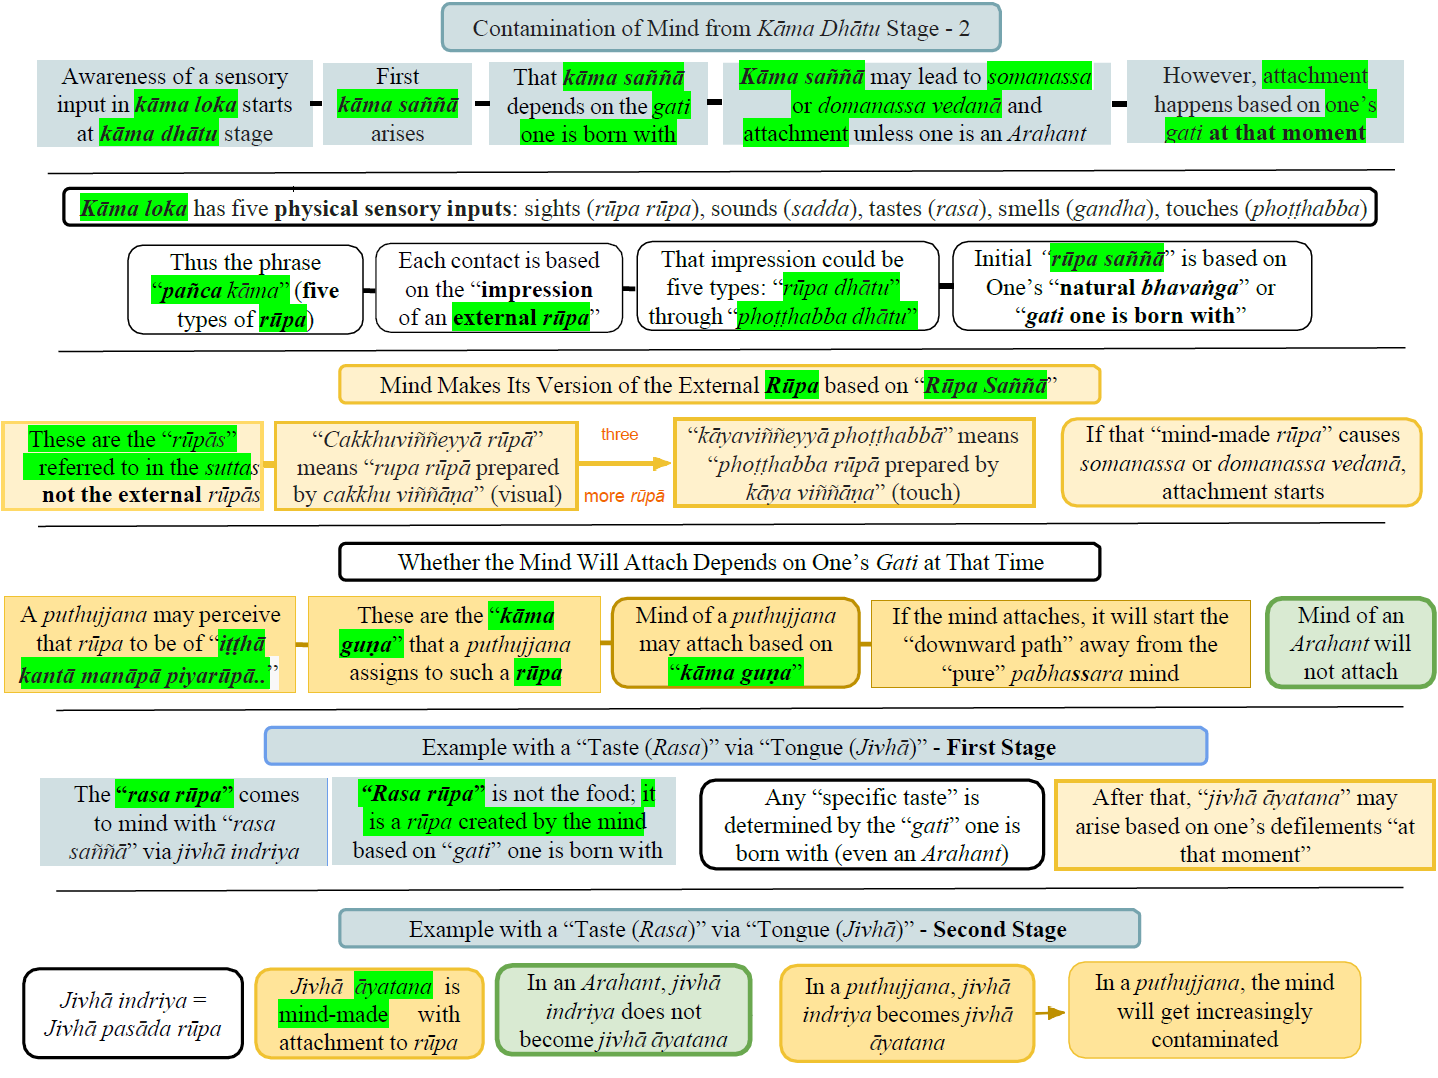Click box 'Any specific taste is determined by the gati'
The image size is (1438, 1078).
coord(872,825)
